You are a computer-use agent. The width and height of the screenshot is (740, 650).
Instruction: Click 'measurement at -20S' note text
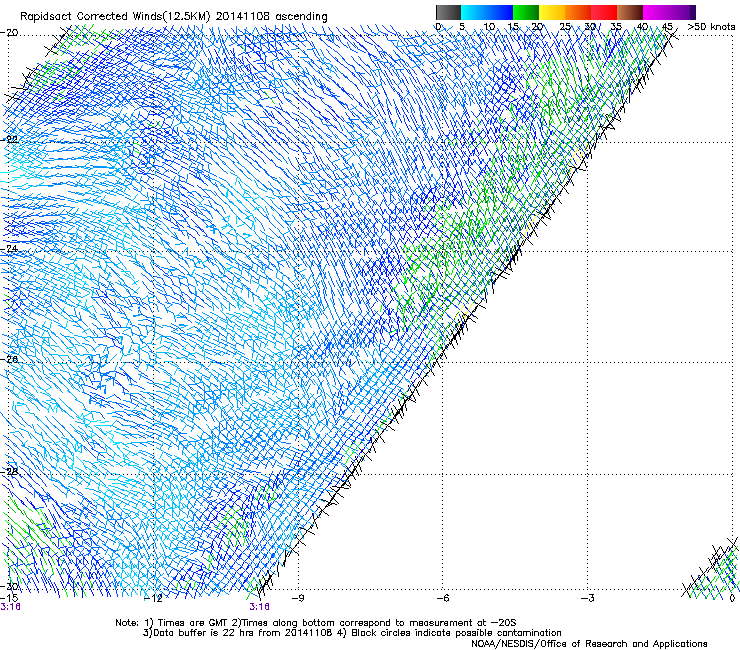click(463, 623)
